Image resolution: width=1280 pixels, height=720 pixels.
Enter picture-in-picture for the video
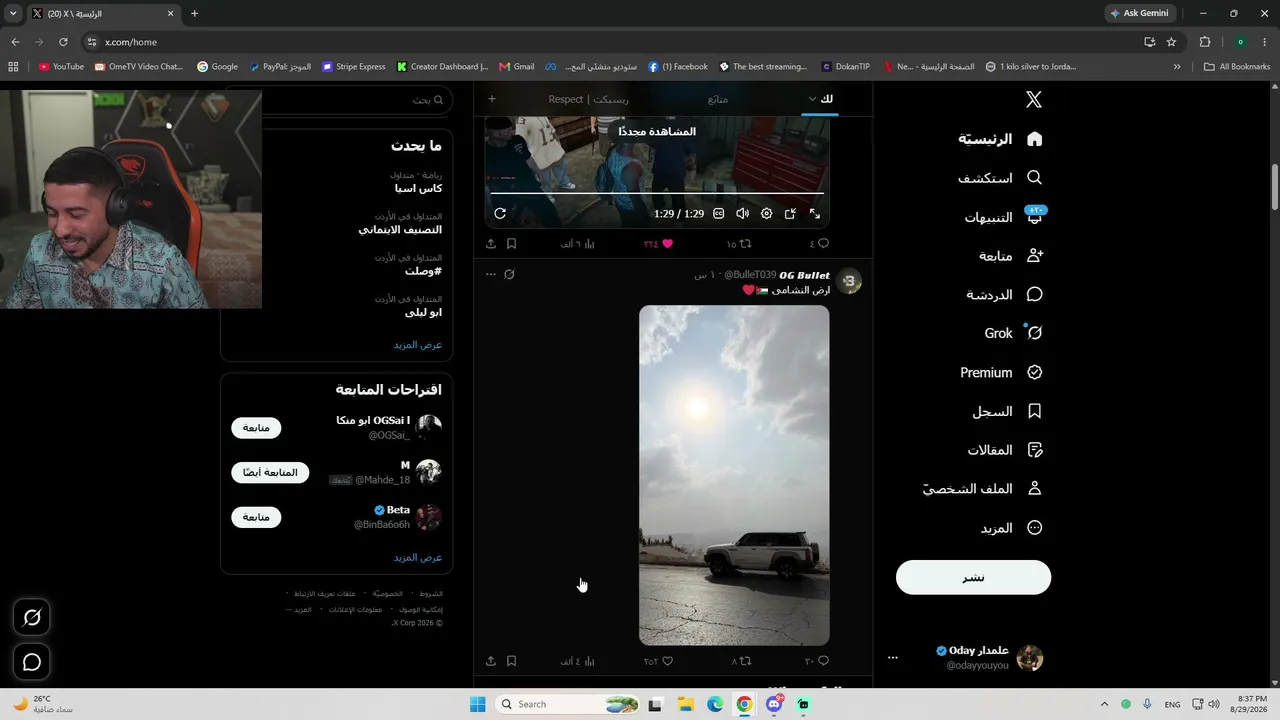point(790,213)
